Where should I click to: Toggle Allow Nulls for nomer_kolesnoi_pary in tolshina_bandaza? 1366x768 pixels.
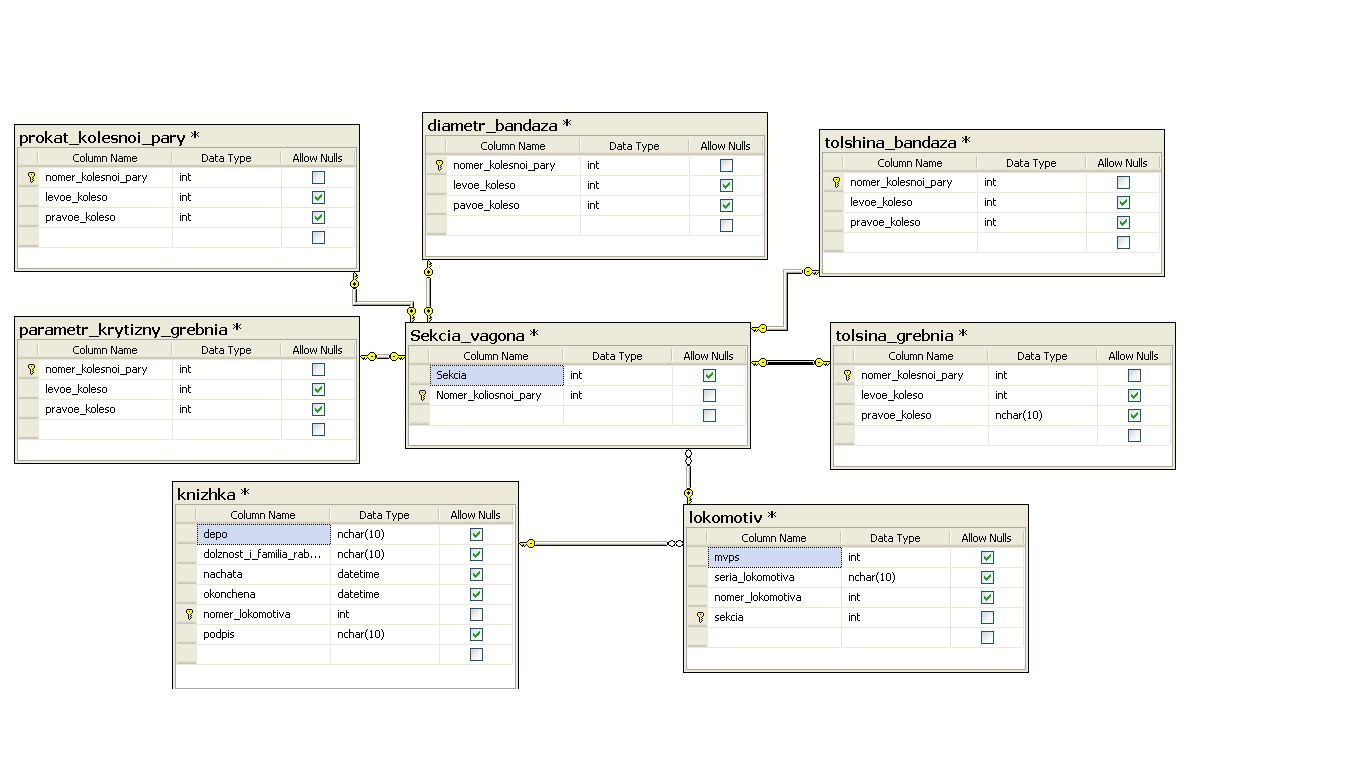pos(1123,182)
